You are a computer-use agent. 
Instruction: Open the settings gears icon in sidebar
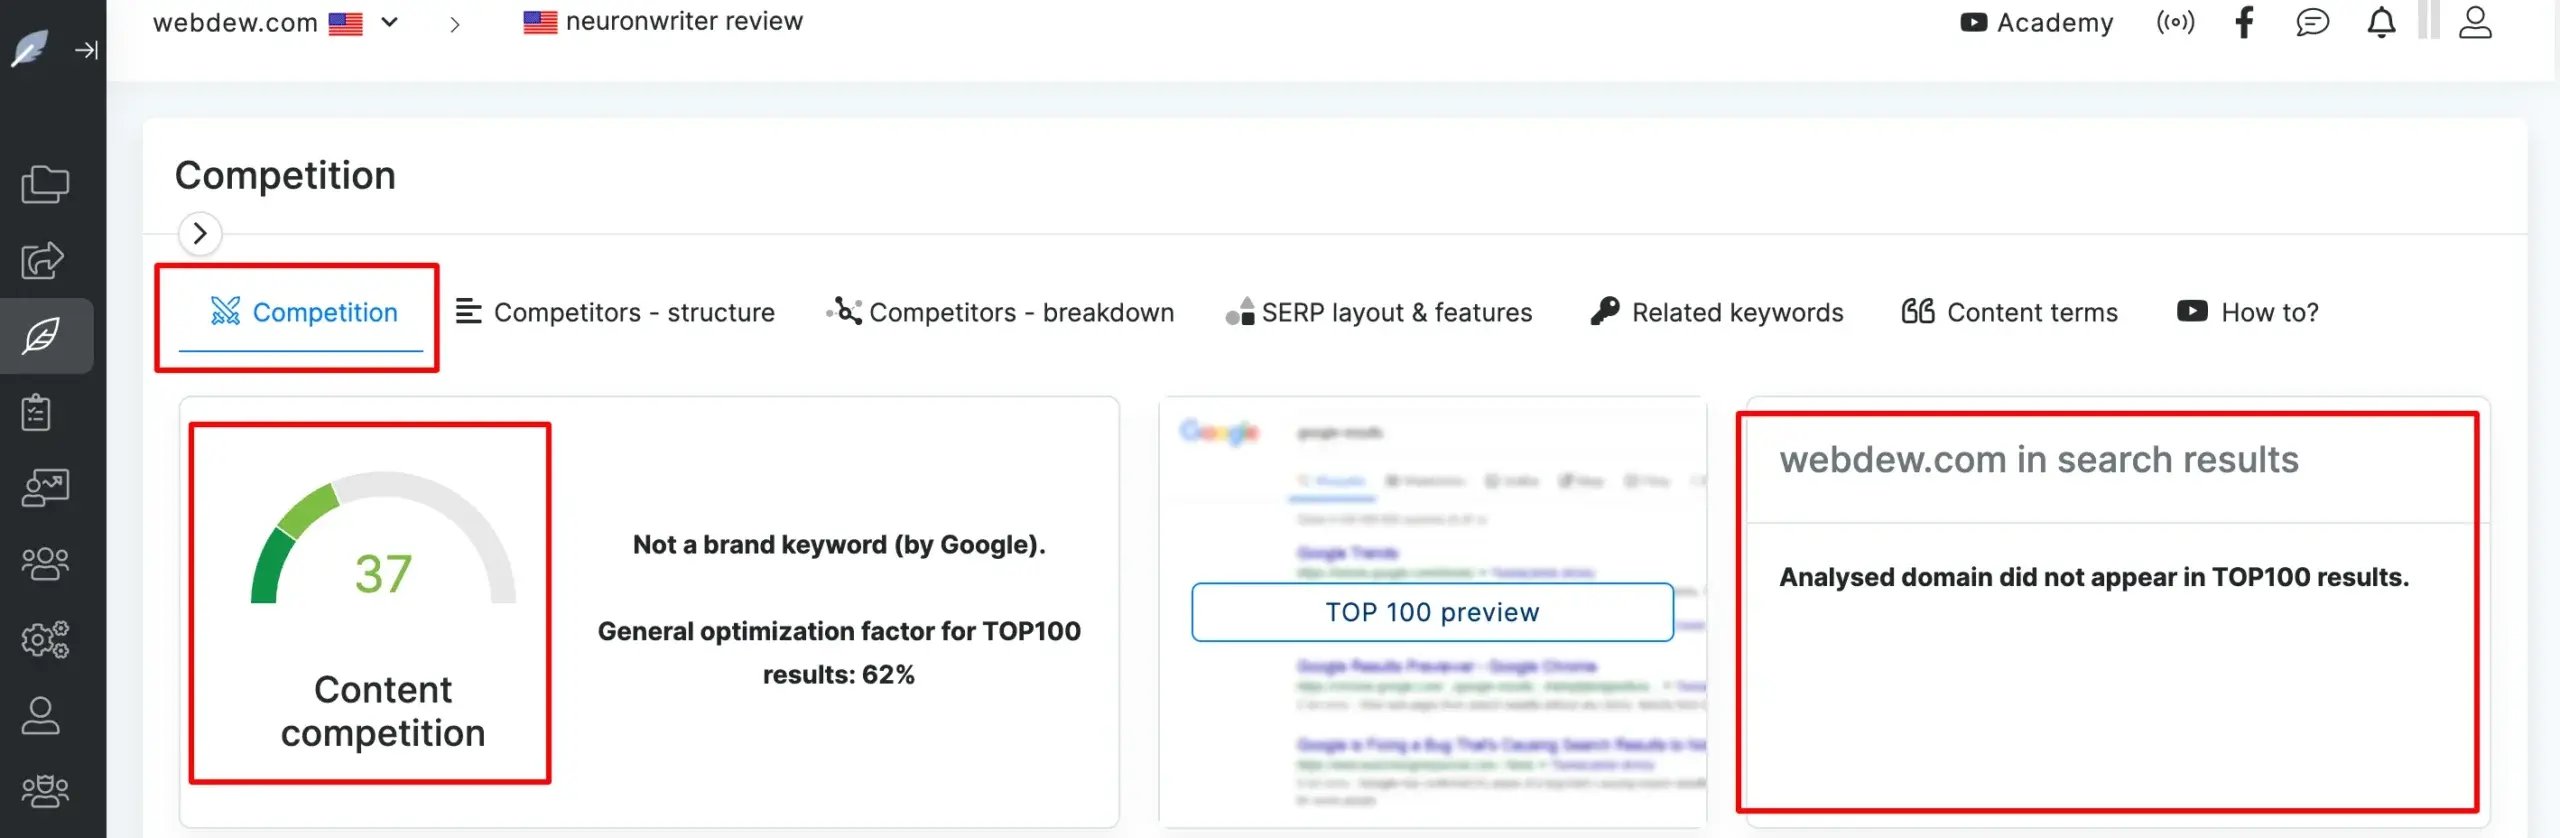(45, 639)
